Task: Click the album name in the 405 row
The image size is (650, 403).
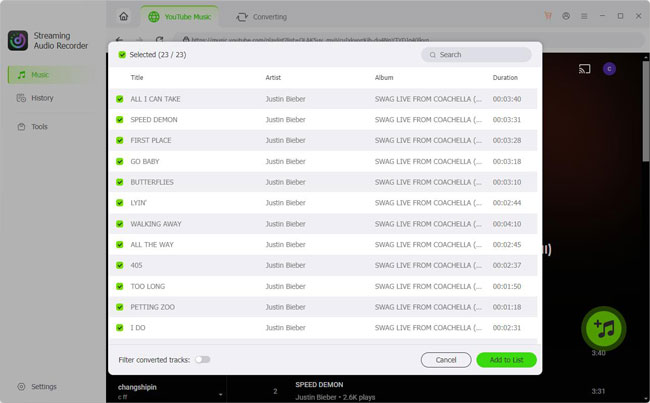Action: click(428, 265)
